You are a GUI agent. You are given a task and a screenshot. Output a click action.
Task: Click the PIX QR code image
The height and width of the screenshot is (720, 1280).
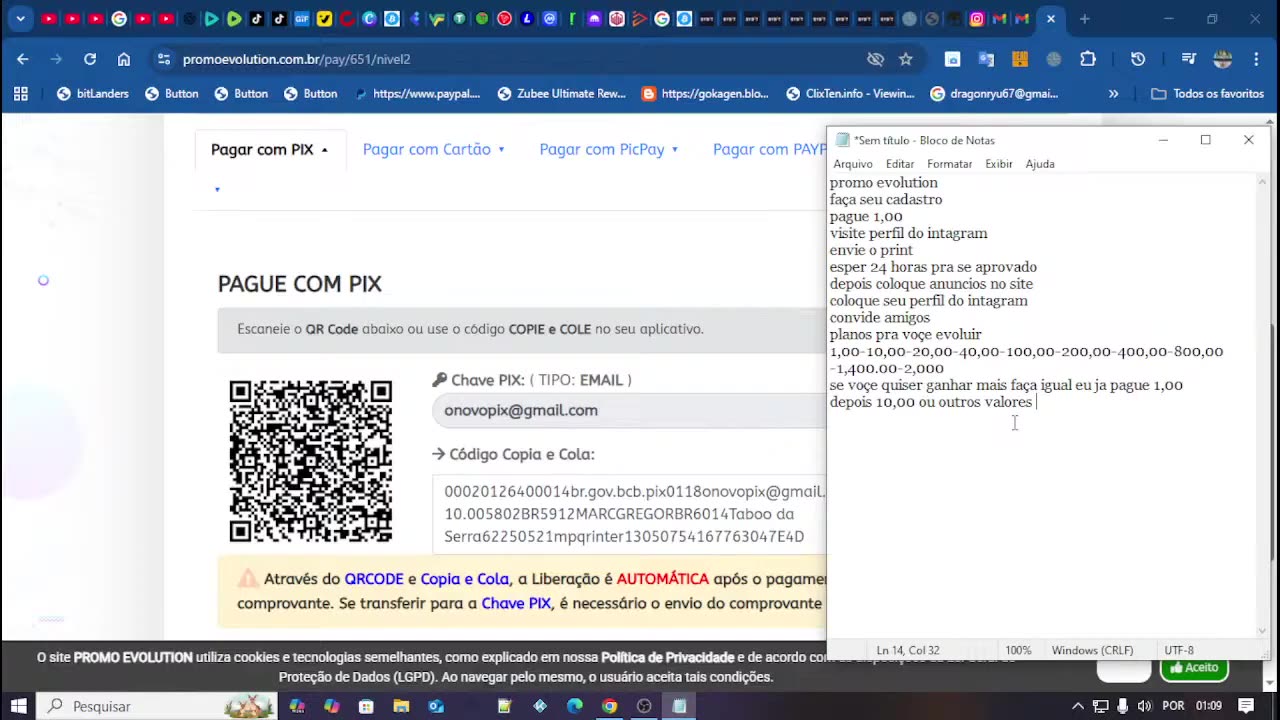(311, 461)
